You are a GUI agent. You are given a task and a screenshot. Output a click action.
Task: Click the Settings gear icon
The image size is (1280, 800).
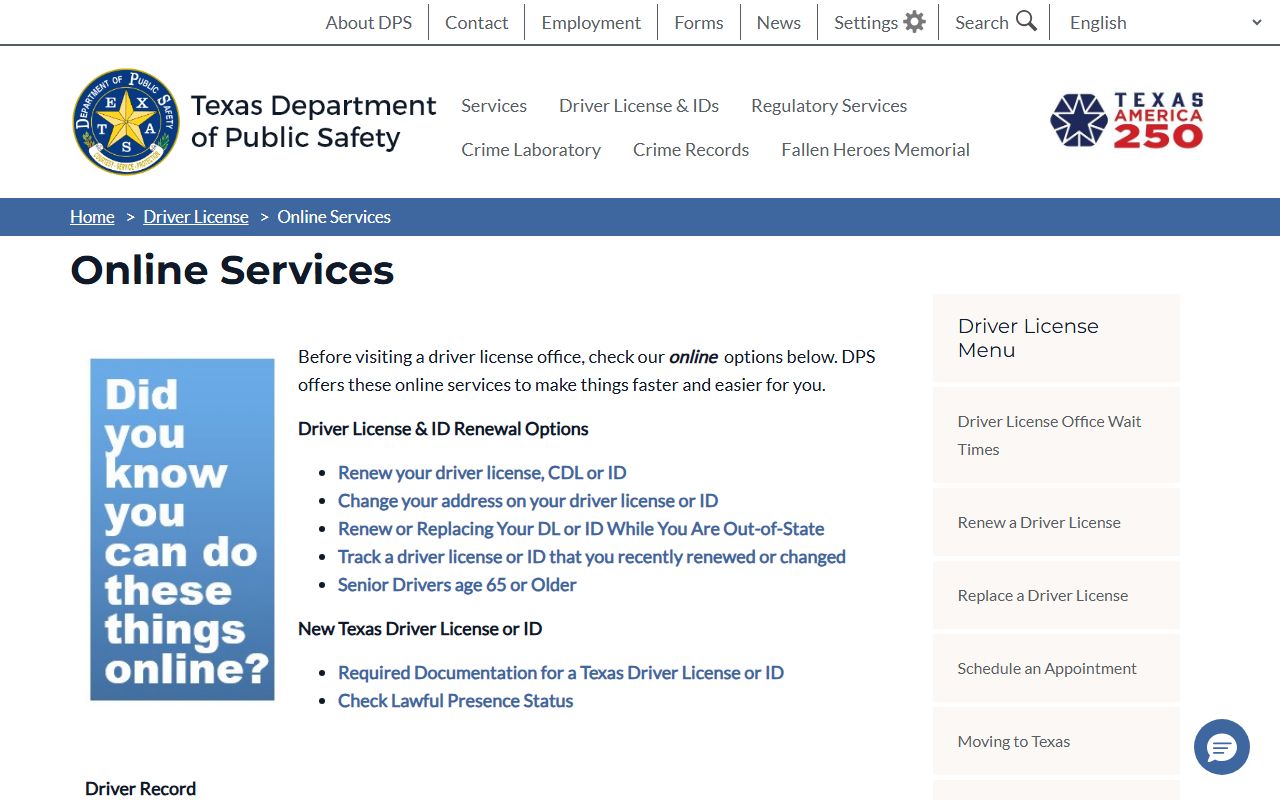[914, 22]
